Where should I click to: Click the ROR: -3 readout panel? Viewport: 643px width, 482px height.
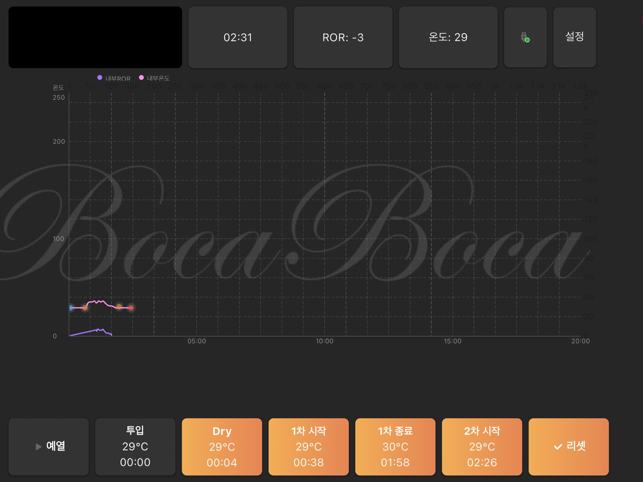click(x=343, y=37)
